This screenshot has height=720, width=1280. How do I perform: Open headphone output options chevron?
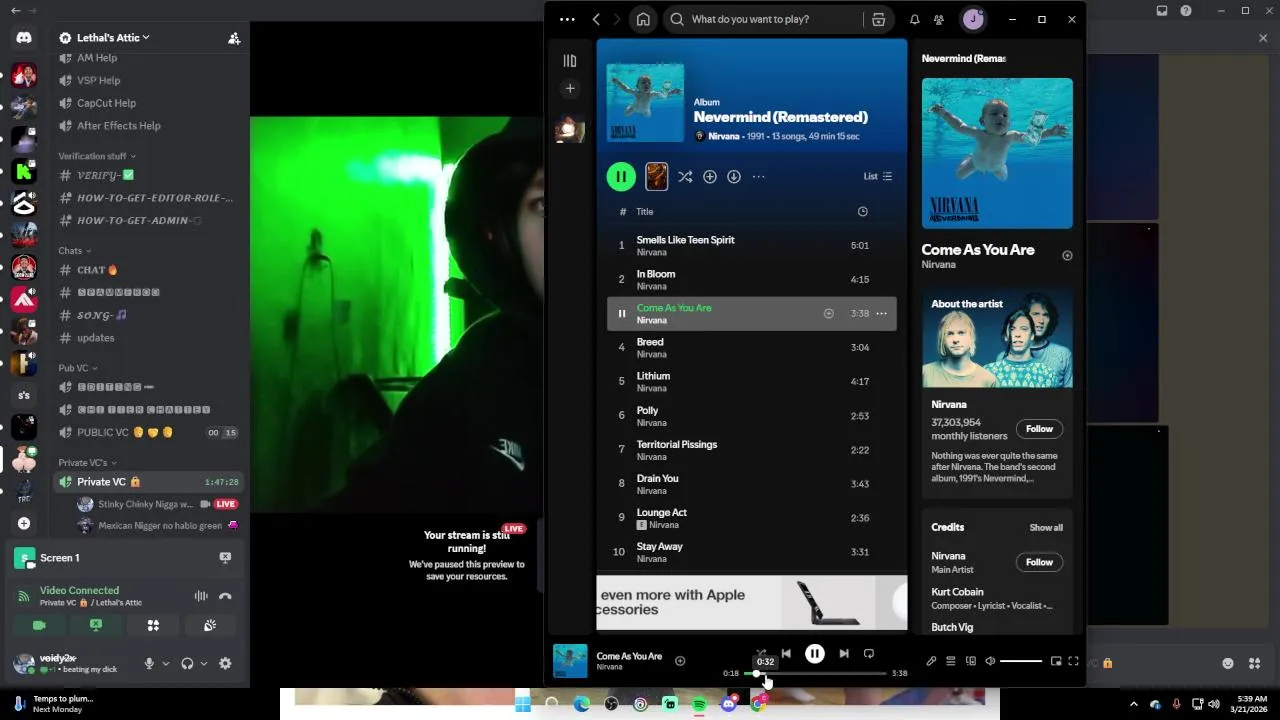click(x=204, y=663)
